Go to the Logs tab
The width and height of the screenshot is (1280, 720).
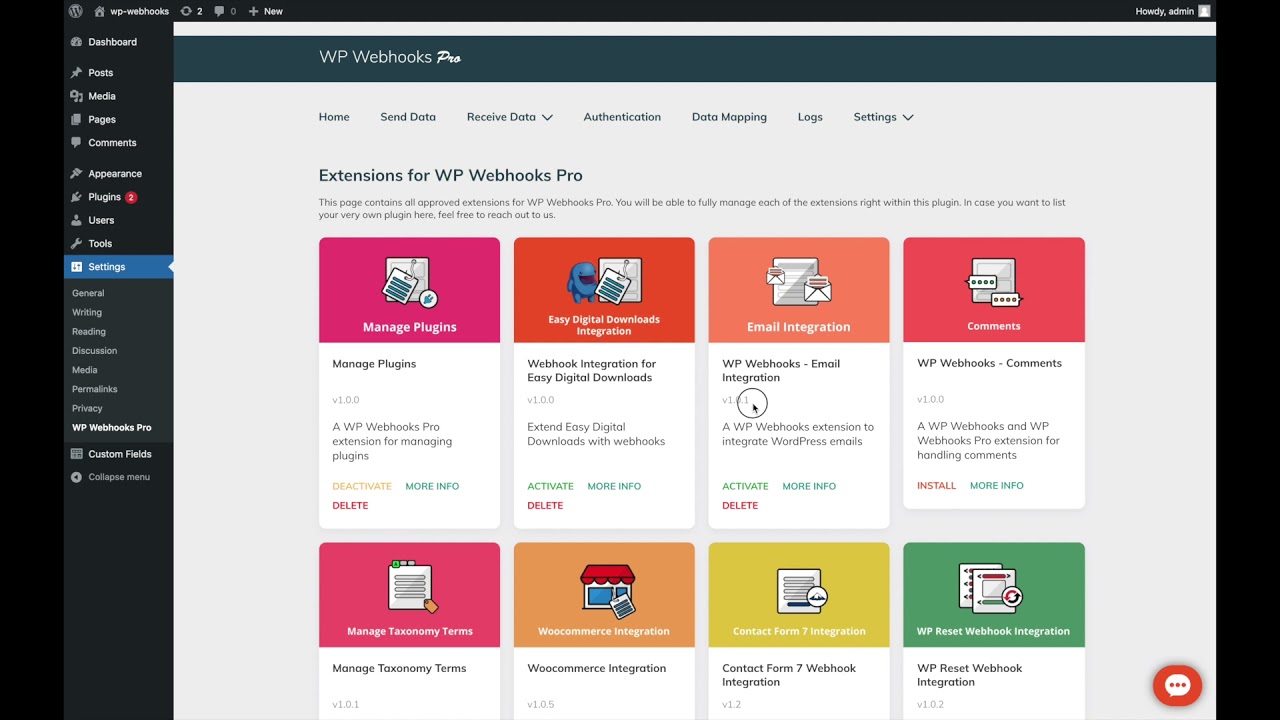(810, 117)
